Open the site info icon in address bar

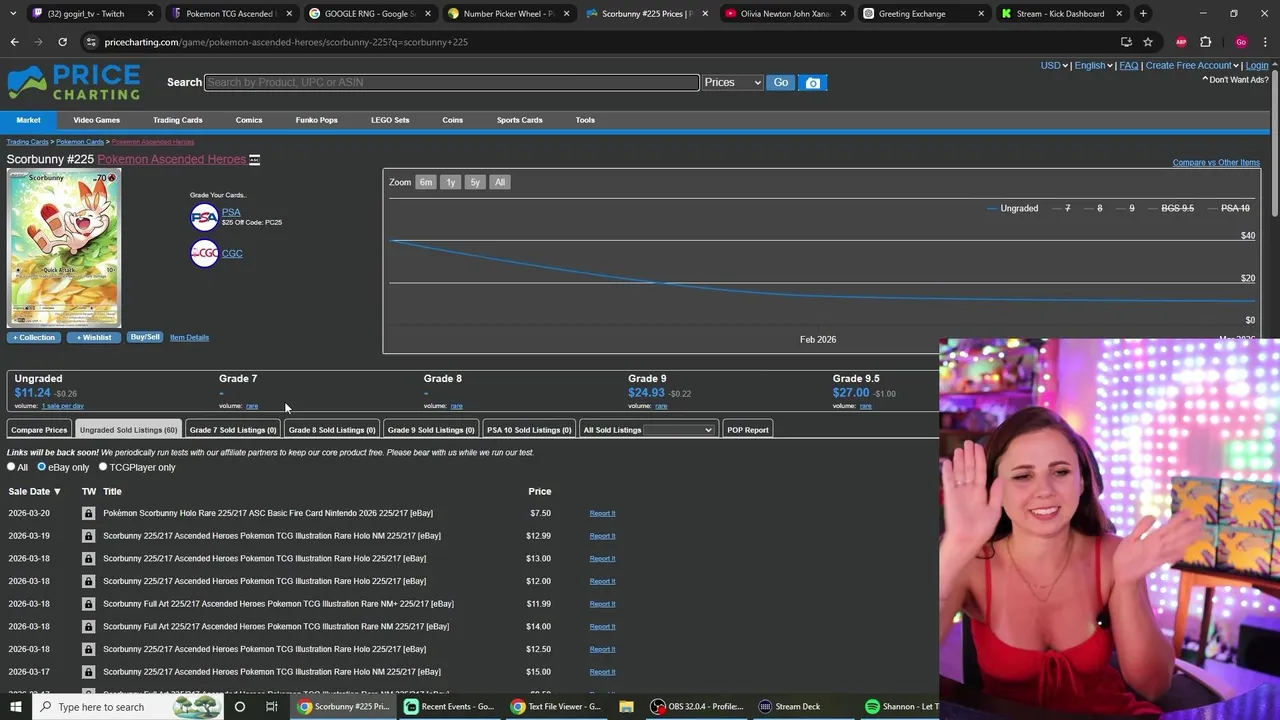tap(91, 42)
